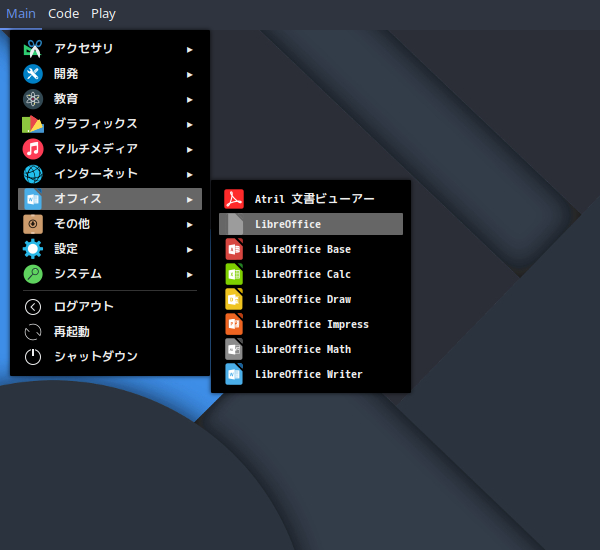
Task: Open the システム menu category
Action: pos(110,274)
